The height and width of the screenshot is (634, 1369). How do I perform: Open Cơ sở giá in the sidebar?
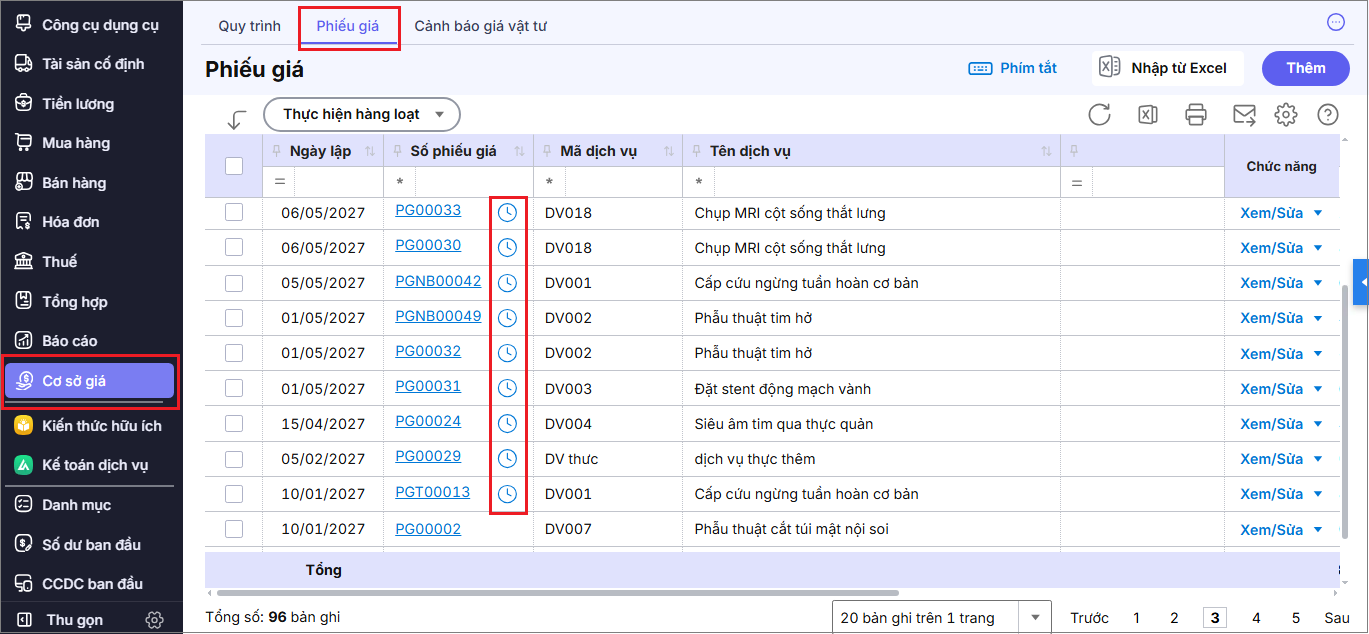click(89, 381)
